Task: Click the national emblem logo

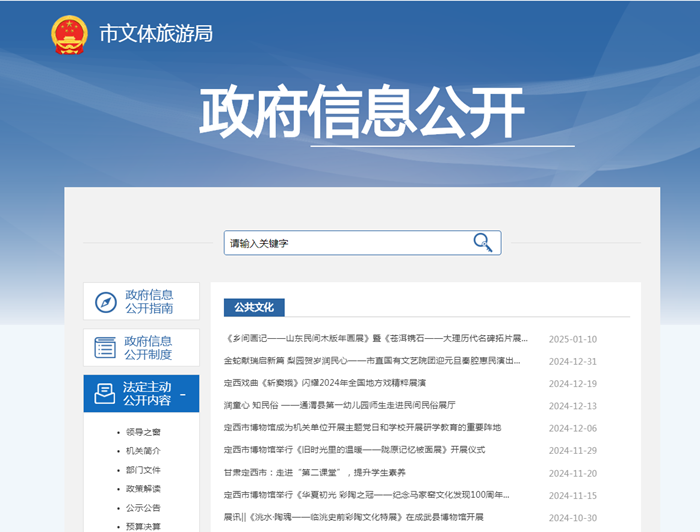Action: tap(69, 33)
